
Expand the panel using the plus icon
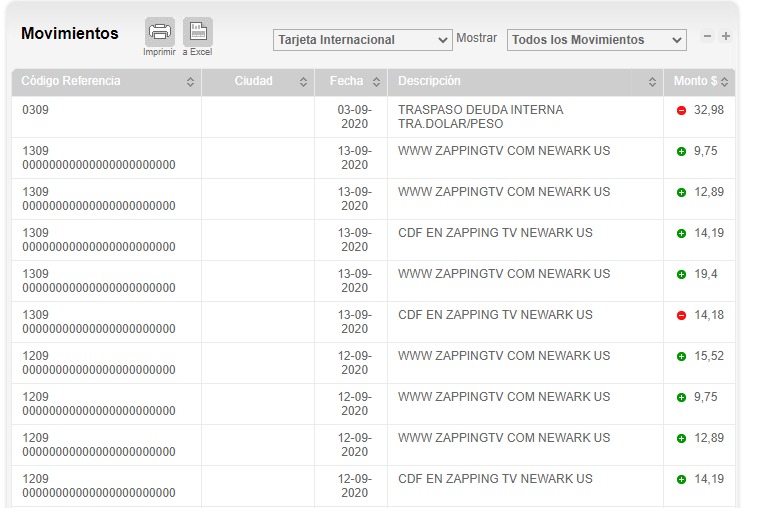[726, 36]
